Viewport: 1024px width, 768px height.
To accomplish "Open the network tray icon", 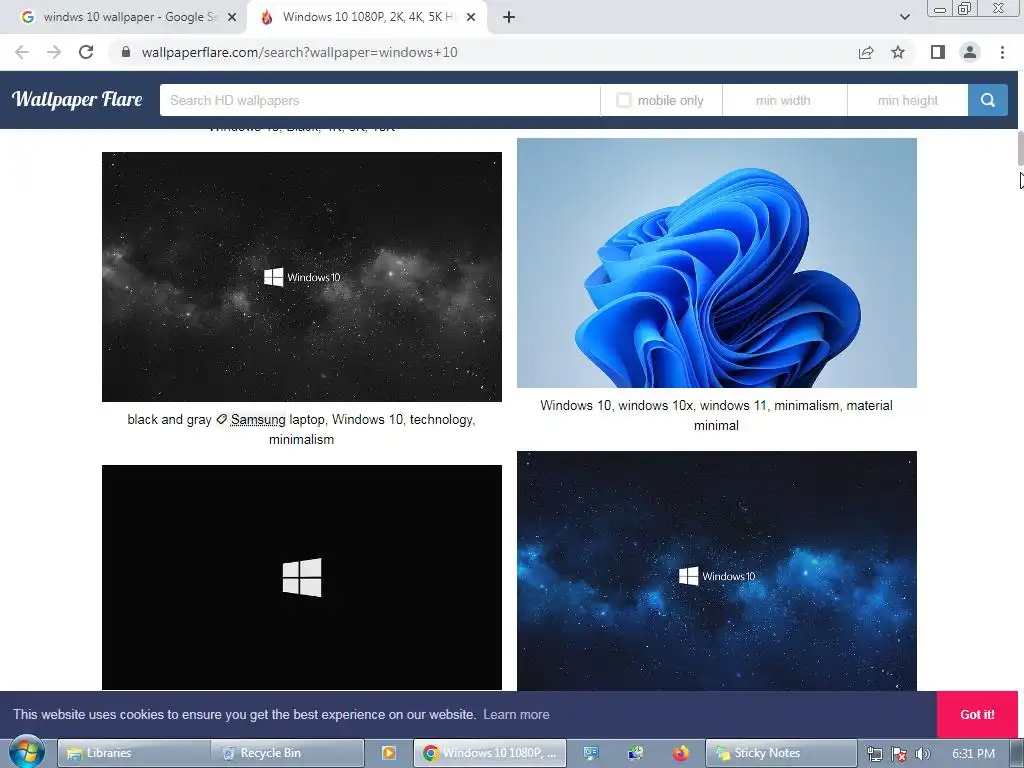I will click(874, 754).
